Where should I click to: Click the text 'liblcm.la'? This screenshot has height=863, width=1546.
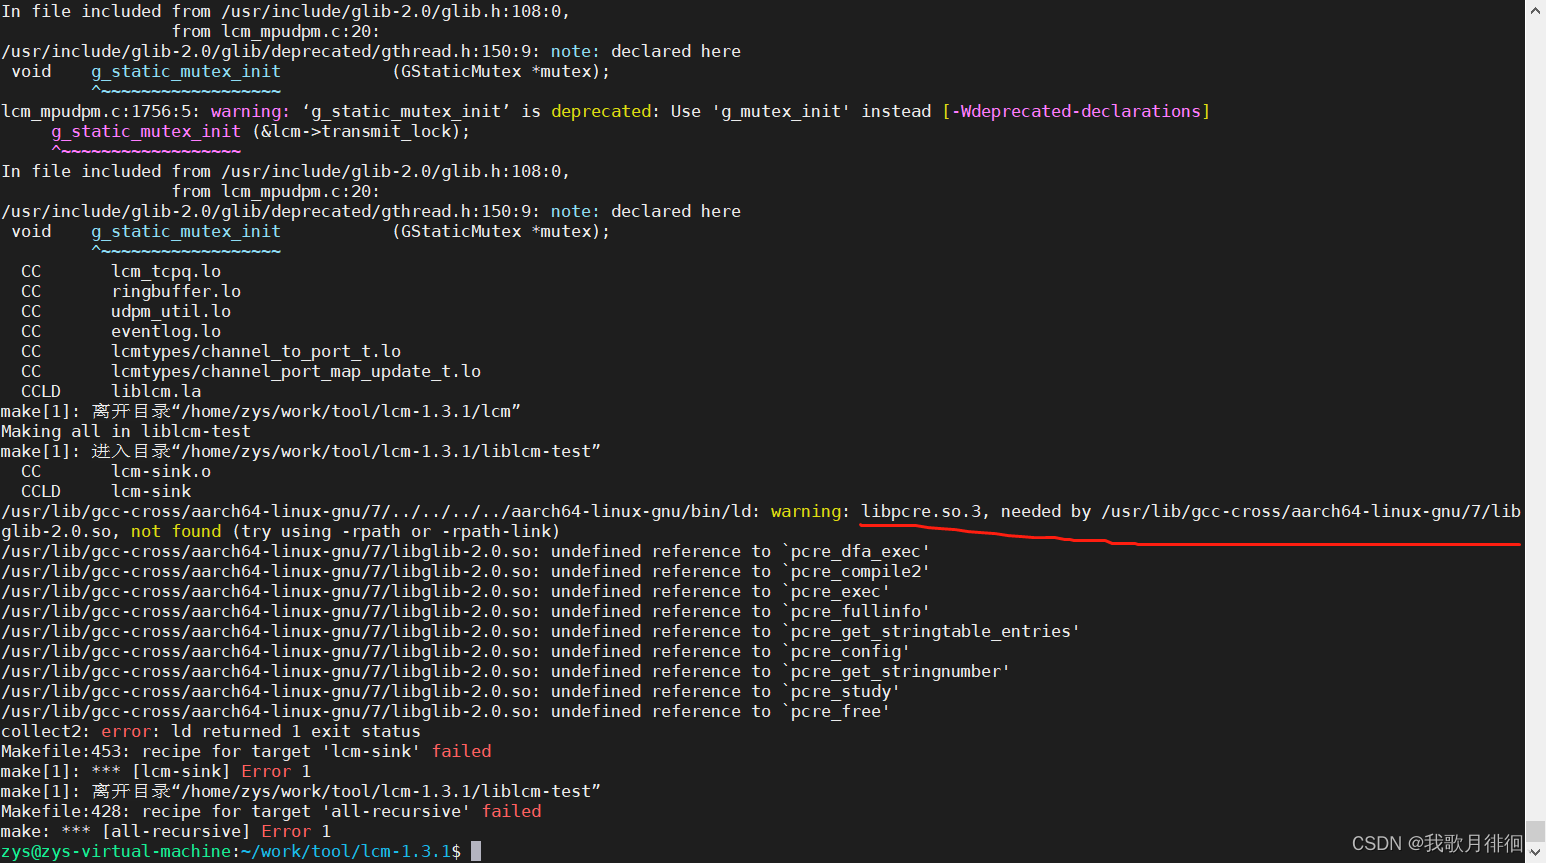(156, 391)
